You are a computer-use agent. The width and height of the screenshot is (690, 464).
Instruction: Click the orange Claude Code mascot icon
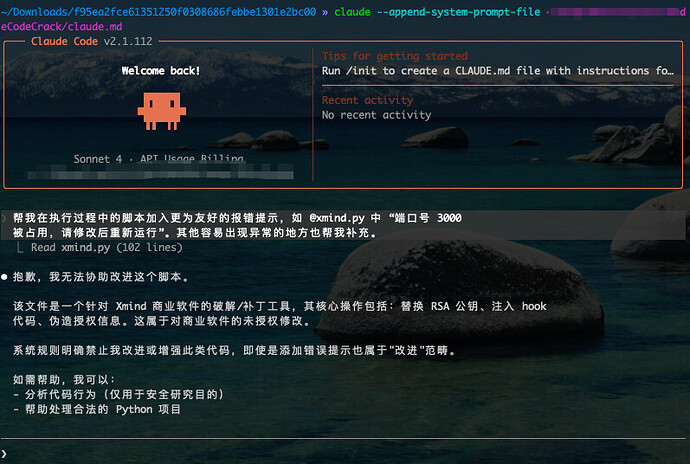tap(161, 111)
